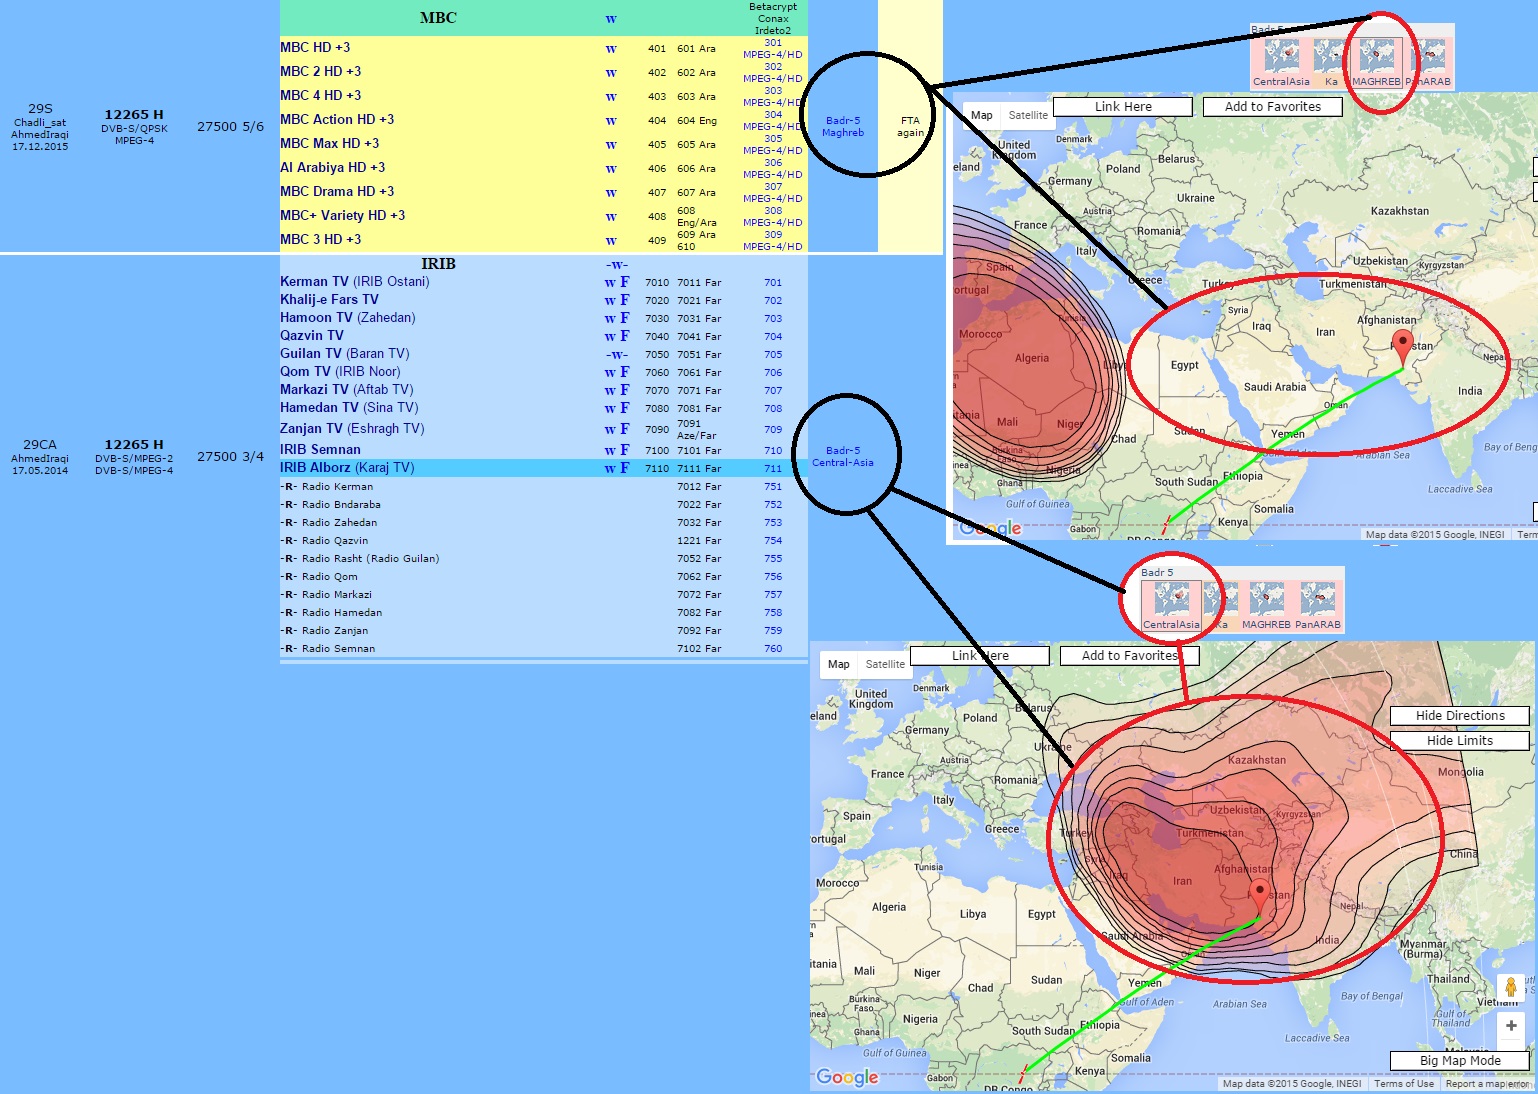
Task: Zoom in with the map plus button
Action: (x=1511, y=1026)
